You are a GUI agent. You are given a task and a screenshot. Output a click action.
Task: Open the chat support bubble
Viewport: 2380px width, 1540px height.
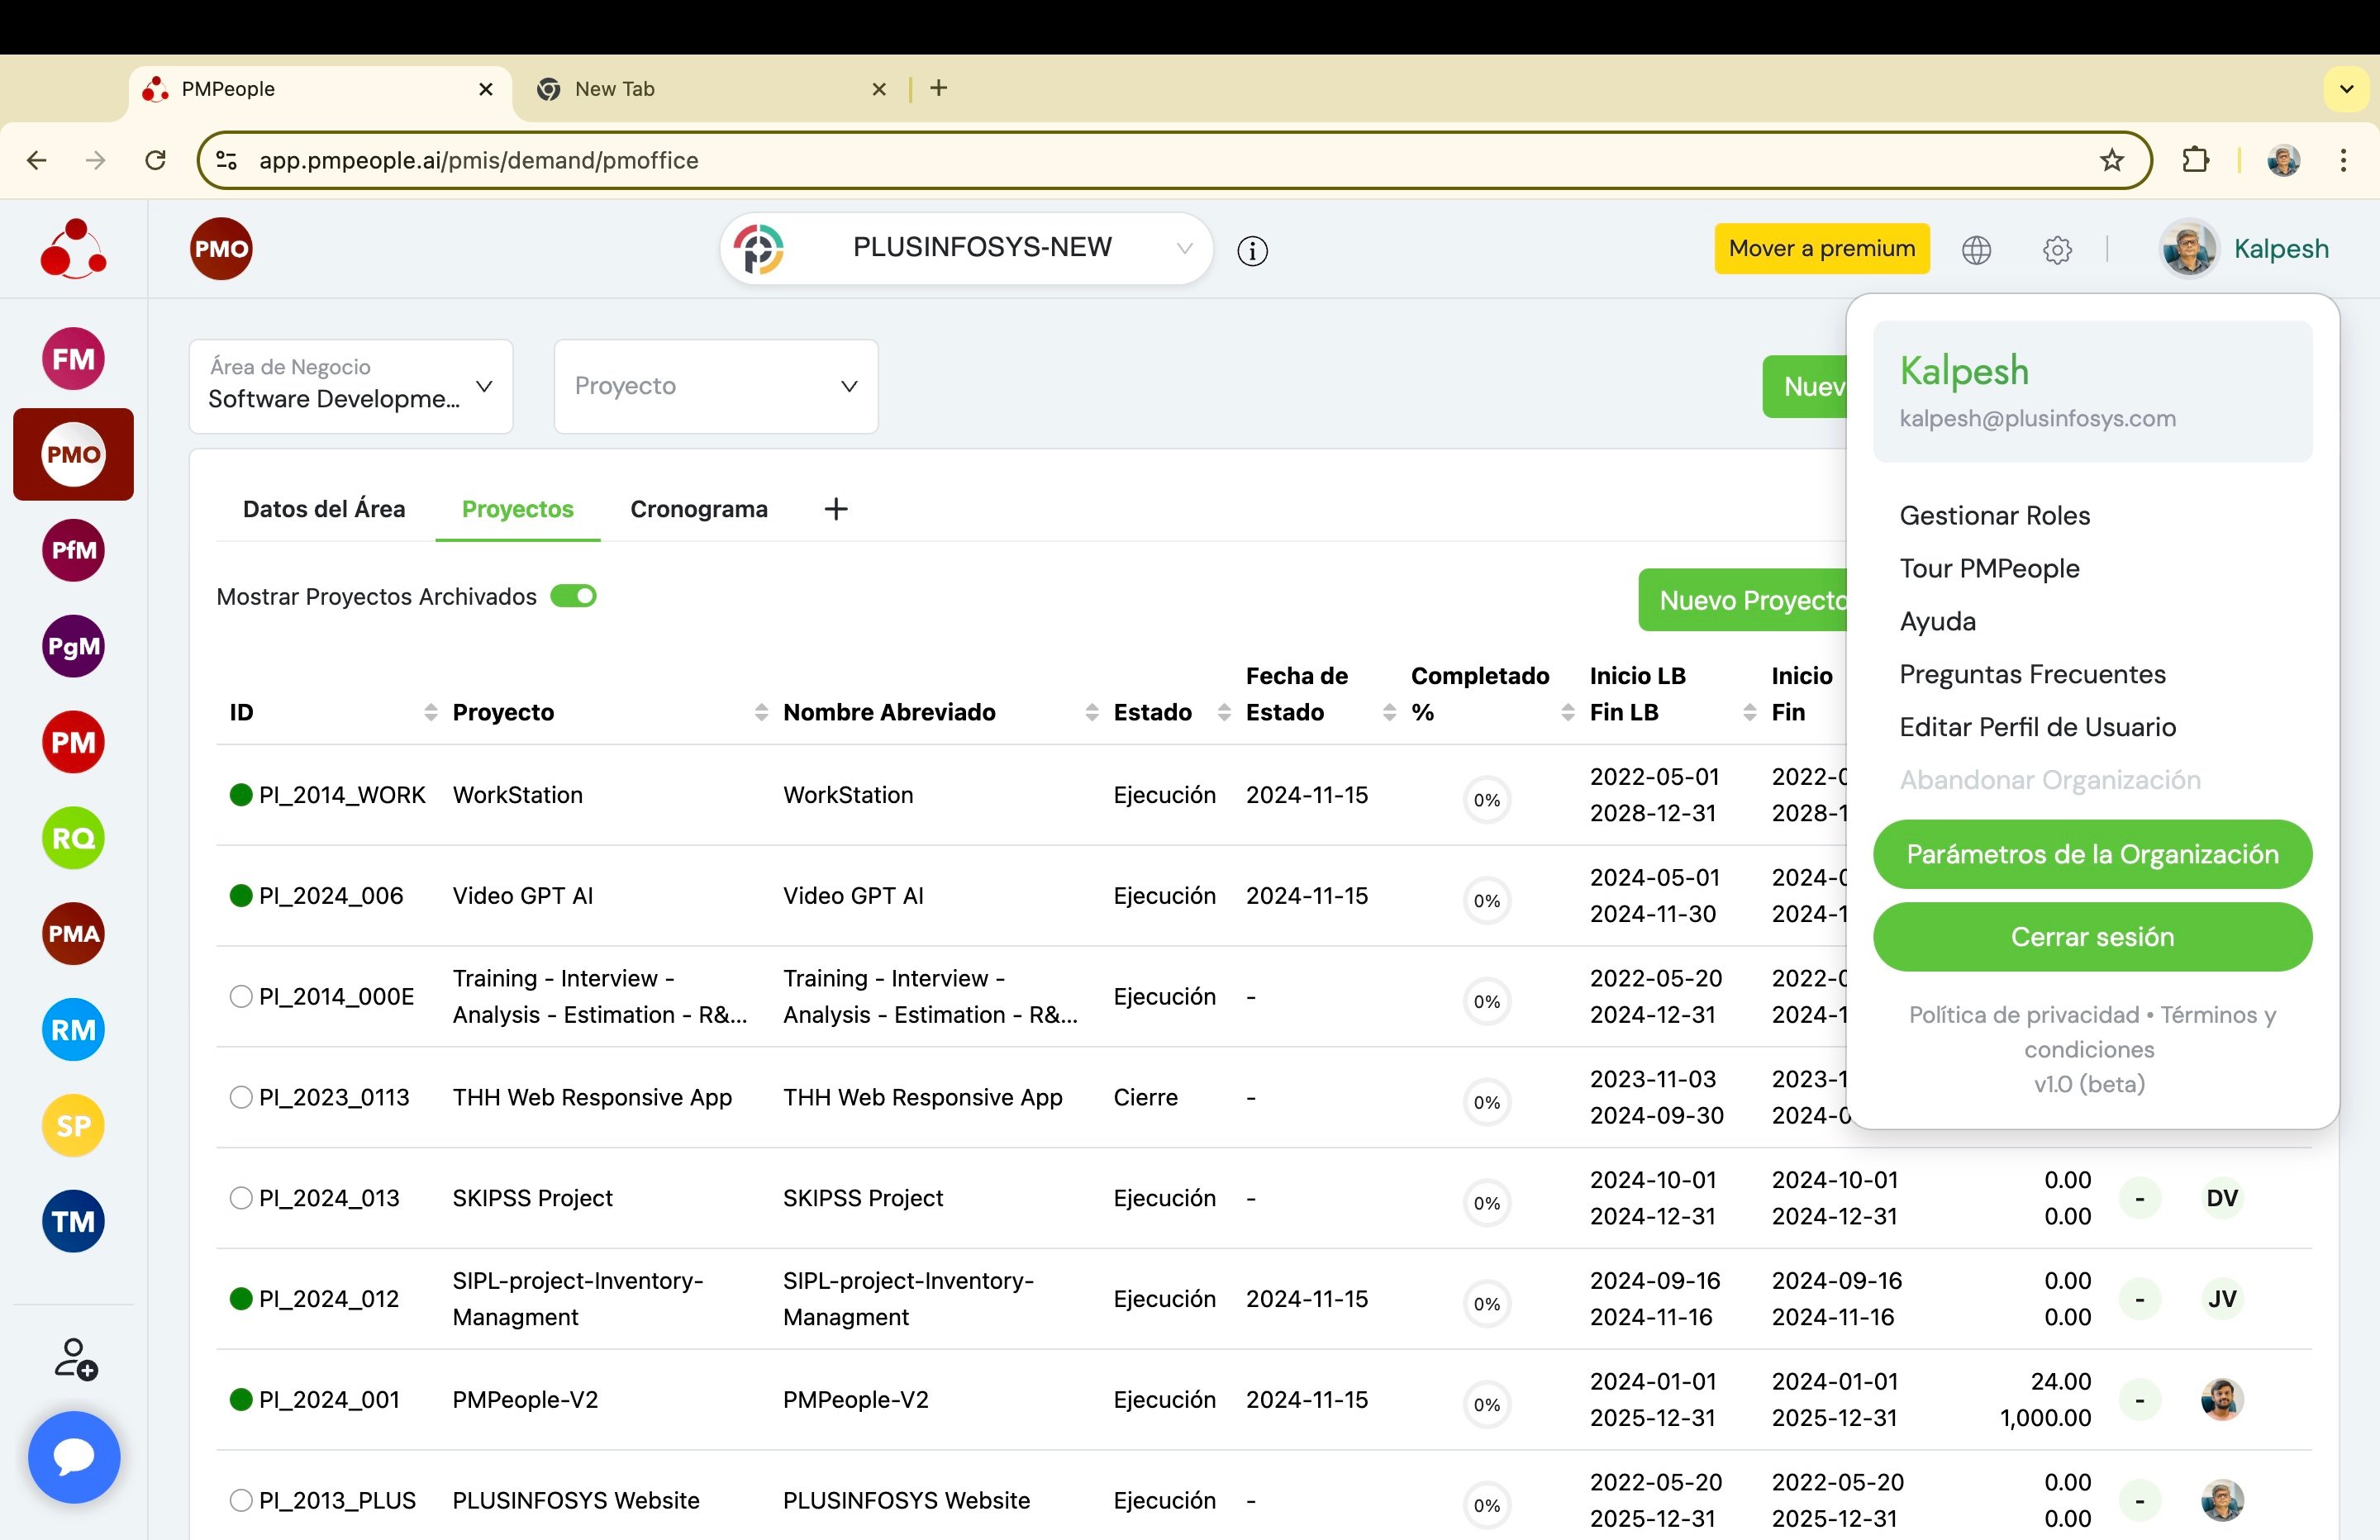click(74, 1457)
